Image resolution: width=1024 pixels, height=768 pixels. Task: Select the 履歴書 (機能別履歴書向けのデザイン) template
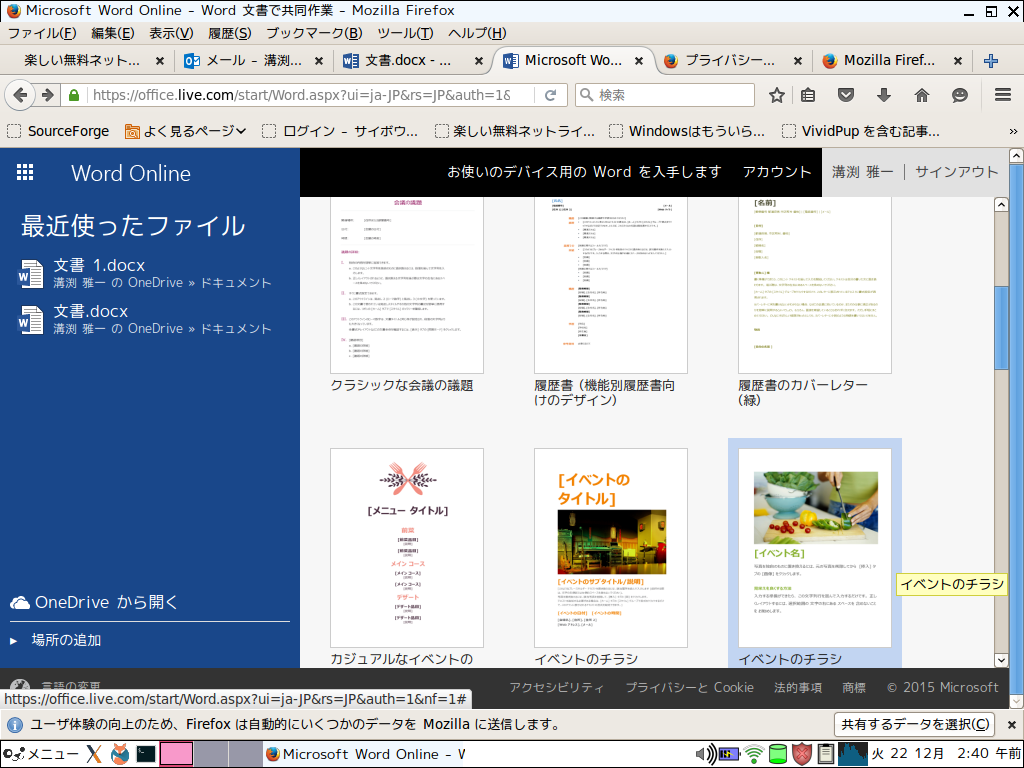[611, 285]
